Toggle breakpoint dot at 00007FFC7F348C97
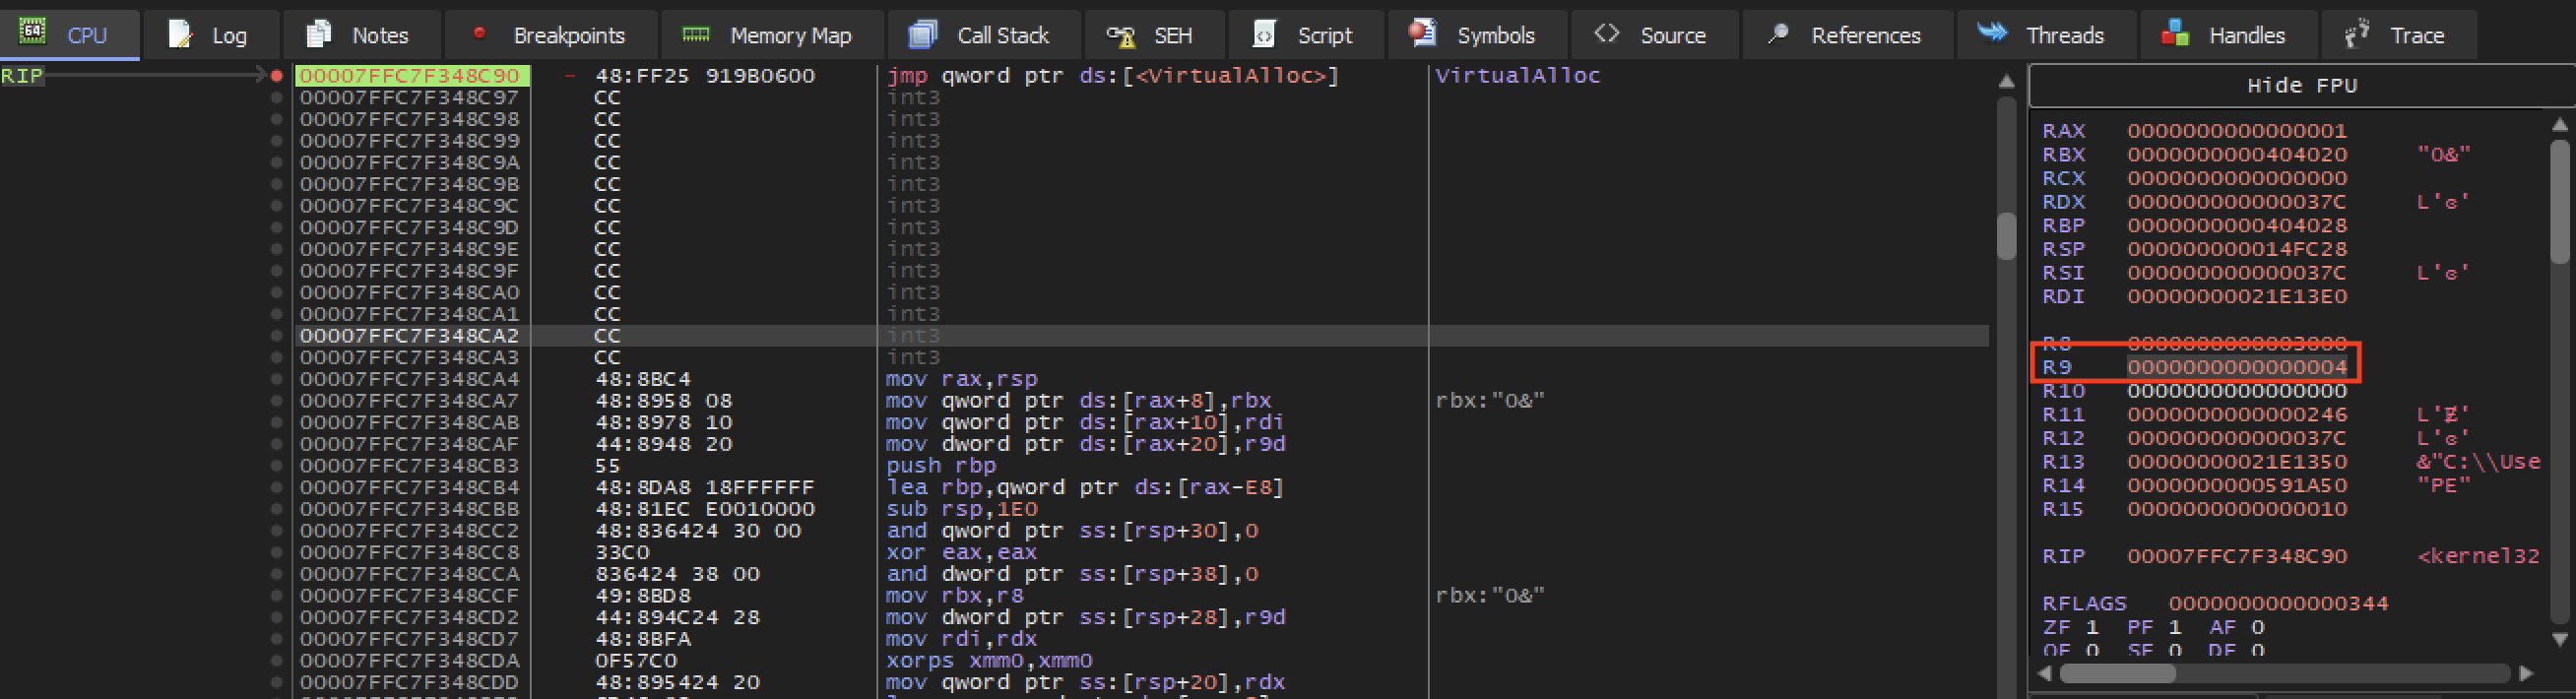This screenshot has width=2576, height=699. coord(276,98)
